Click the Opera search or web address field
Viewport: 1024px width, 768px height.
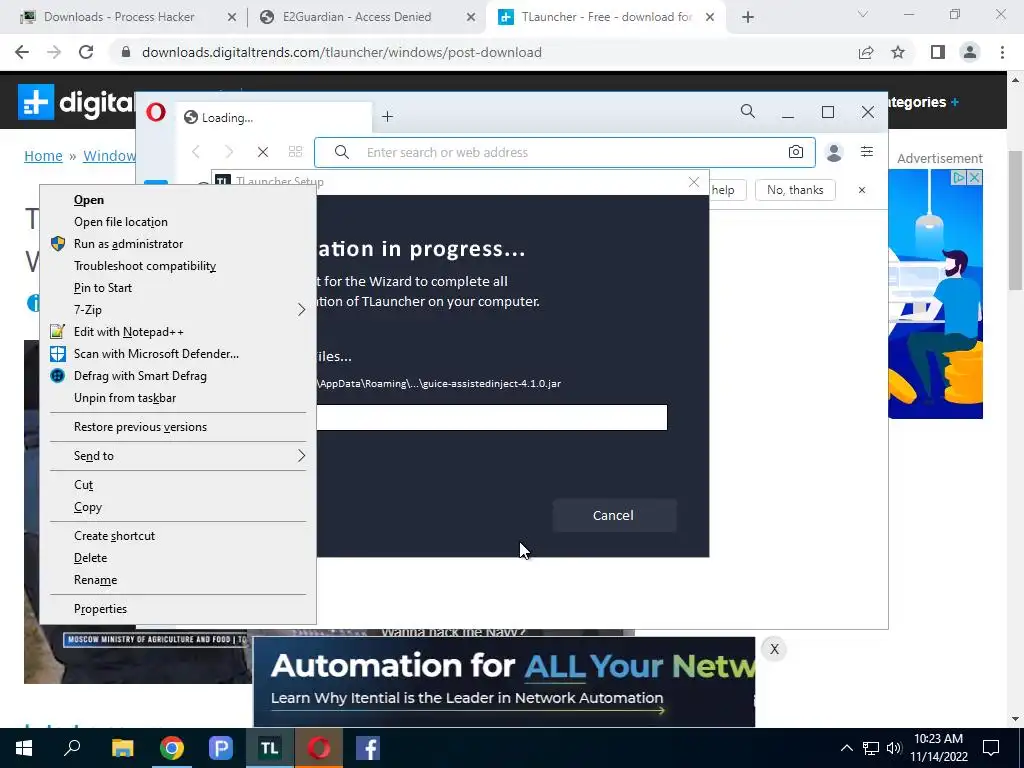tap(565, 152)
